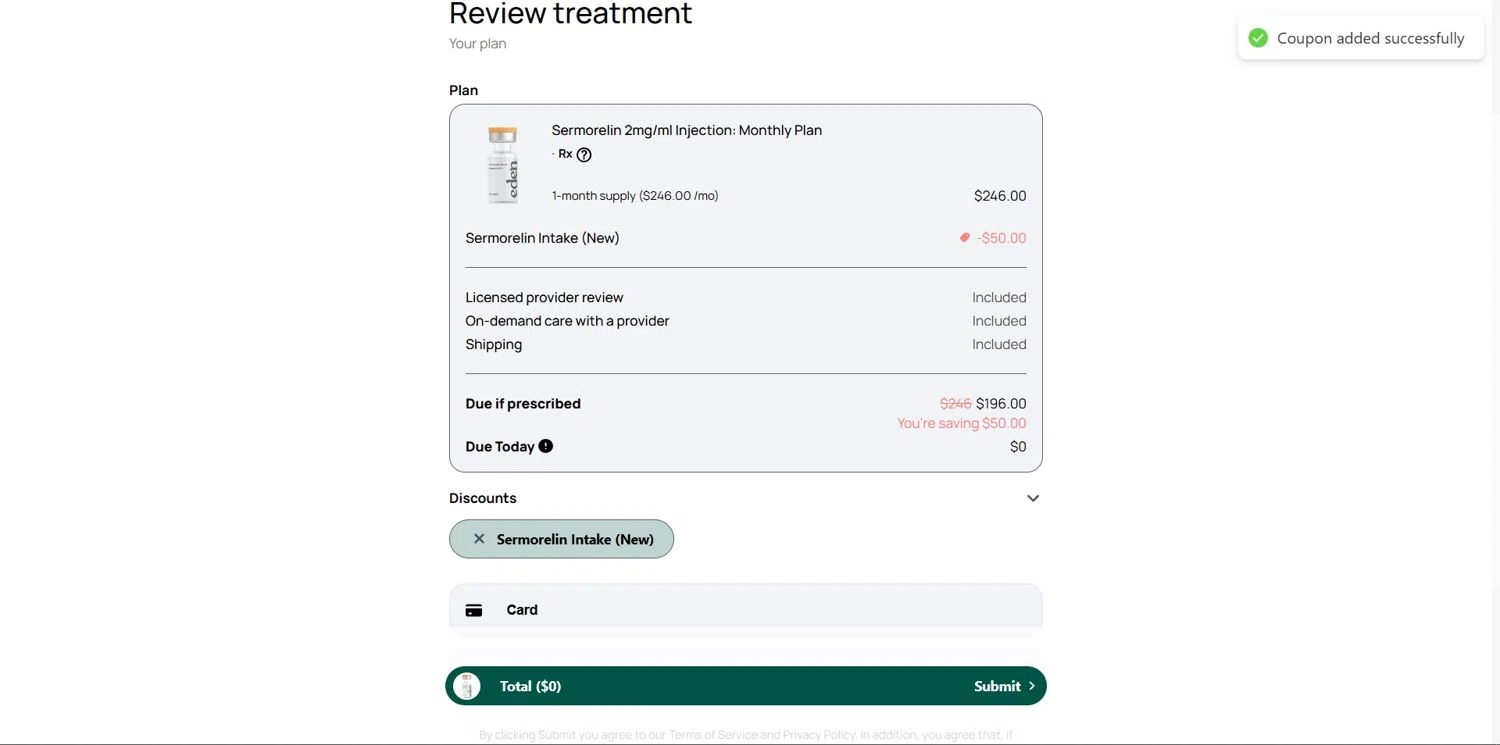
Task: Click the red discount tag icon
Action: (x=964, y=238)
